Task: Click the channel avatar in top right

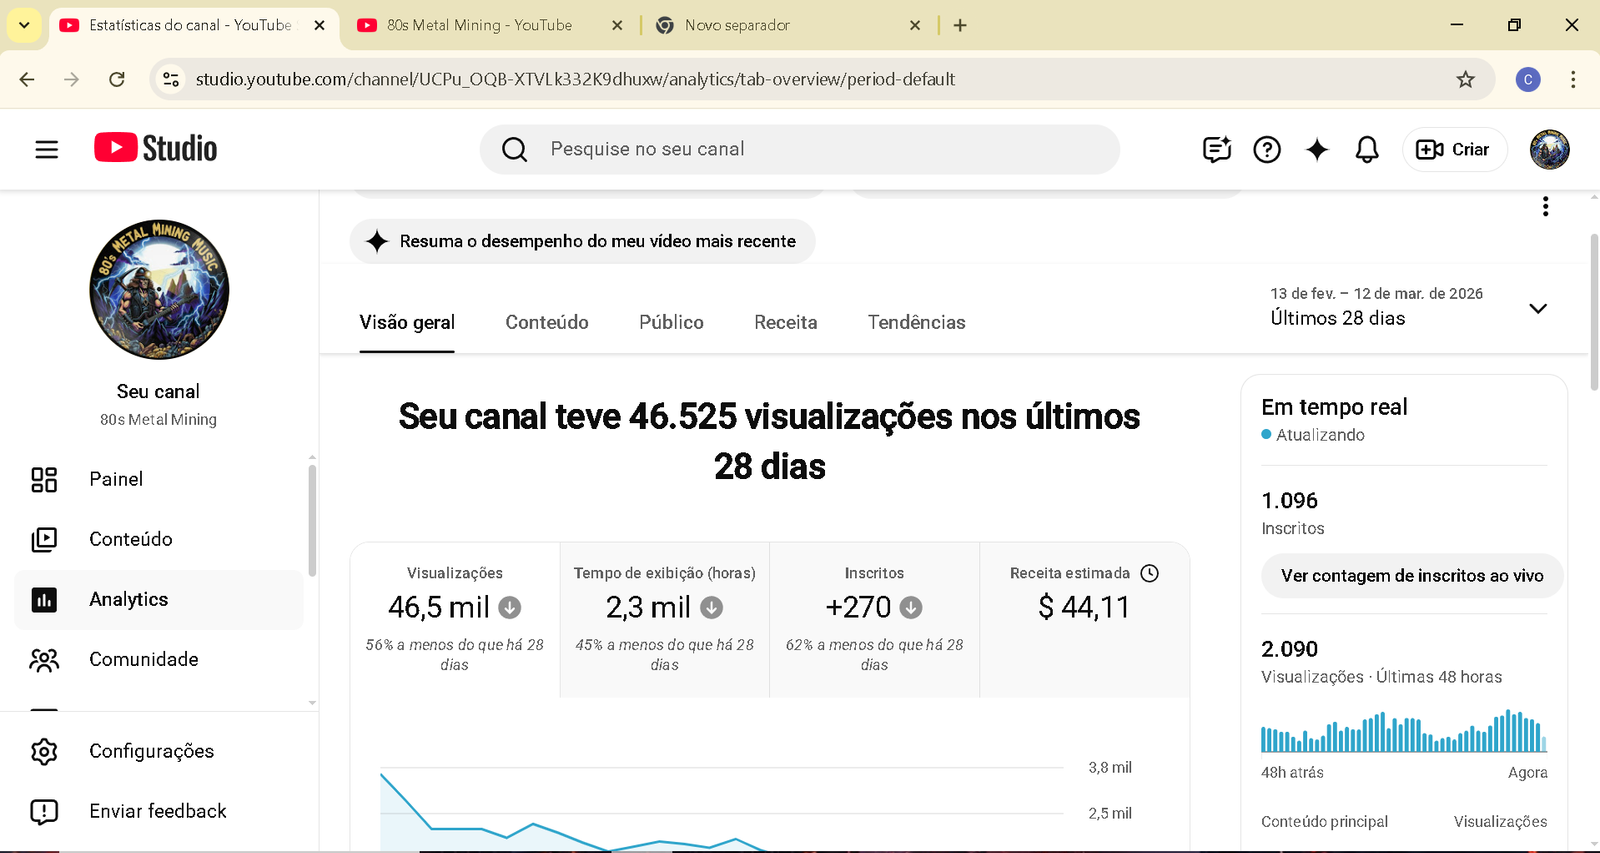Action: point(1549,150)
